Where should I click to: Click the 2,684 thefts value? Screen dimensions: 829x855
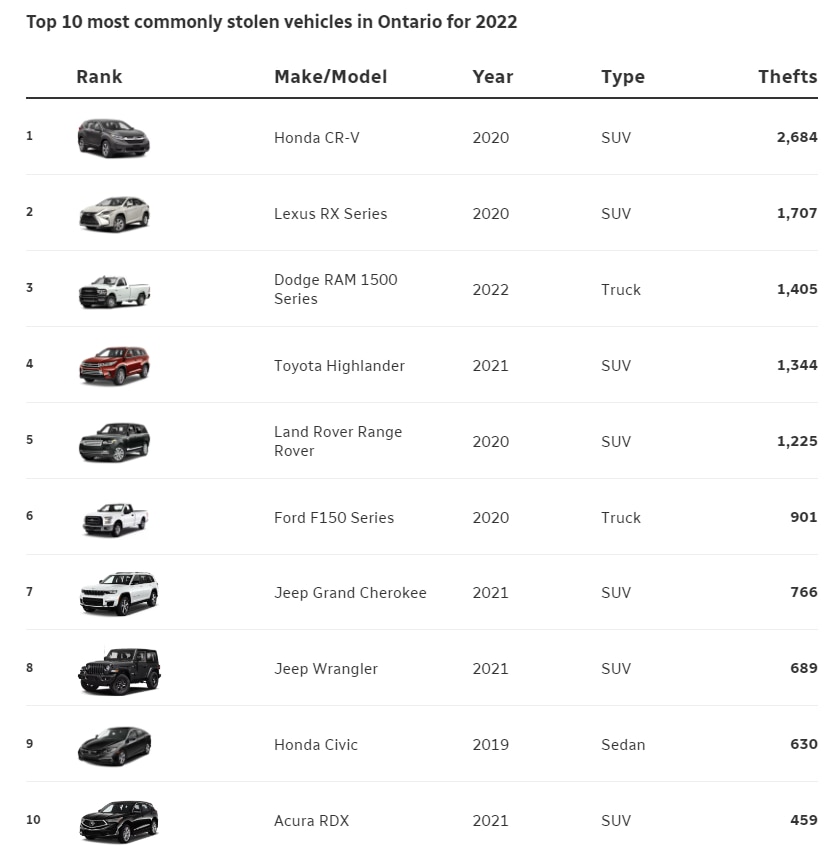(796, 138)
